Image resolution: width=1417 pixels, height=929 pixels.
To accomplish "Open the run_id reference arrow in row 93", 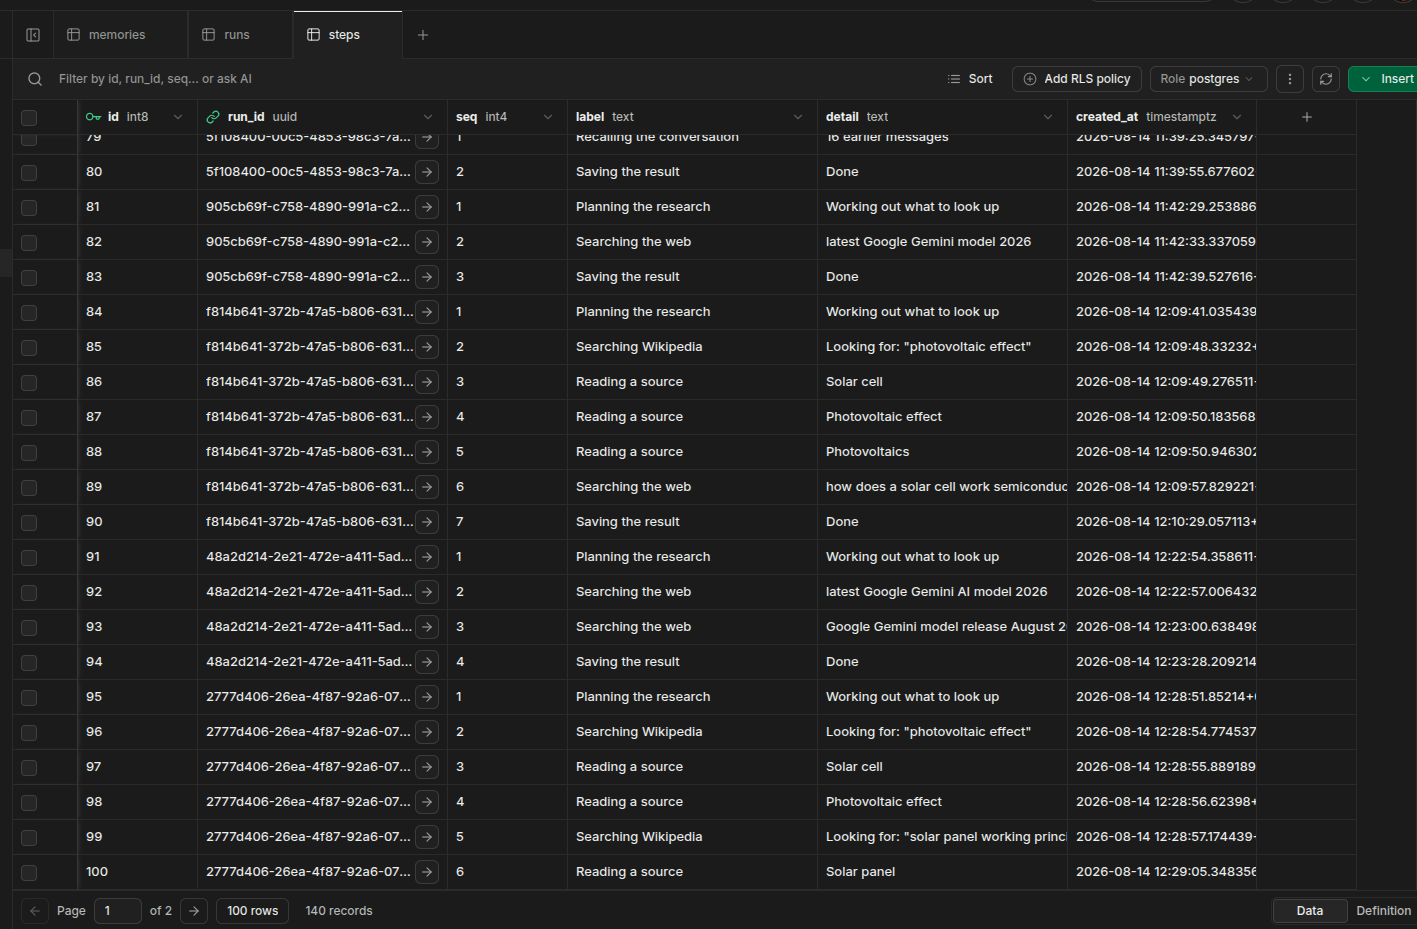I will tap(427, 627).
